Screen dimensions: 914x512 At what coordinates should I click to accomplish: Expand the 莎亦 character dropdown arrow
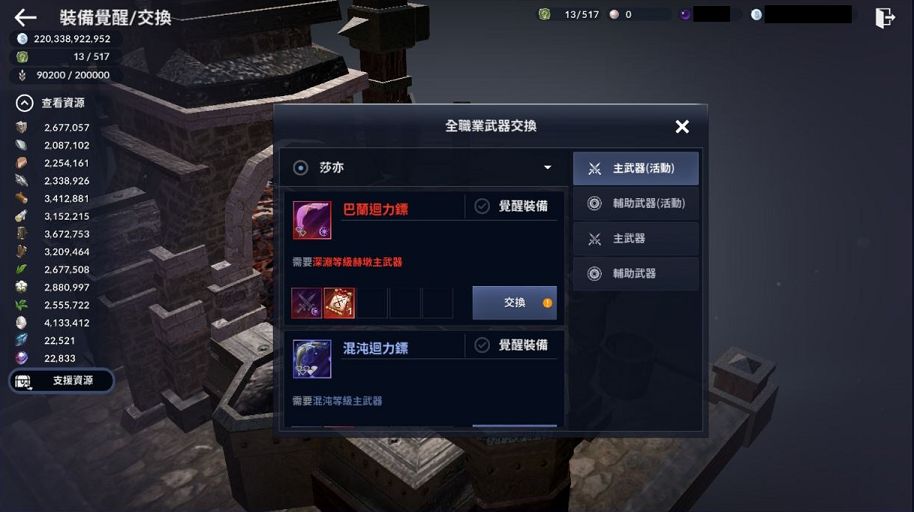[x=547, y=167]
